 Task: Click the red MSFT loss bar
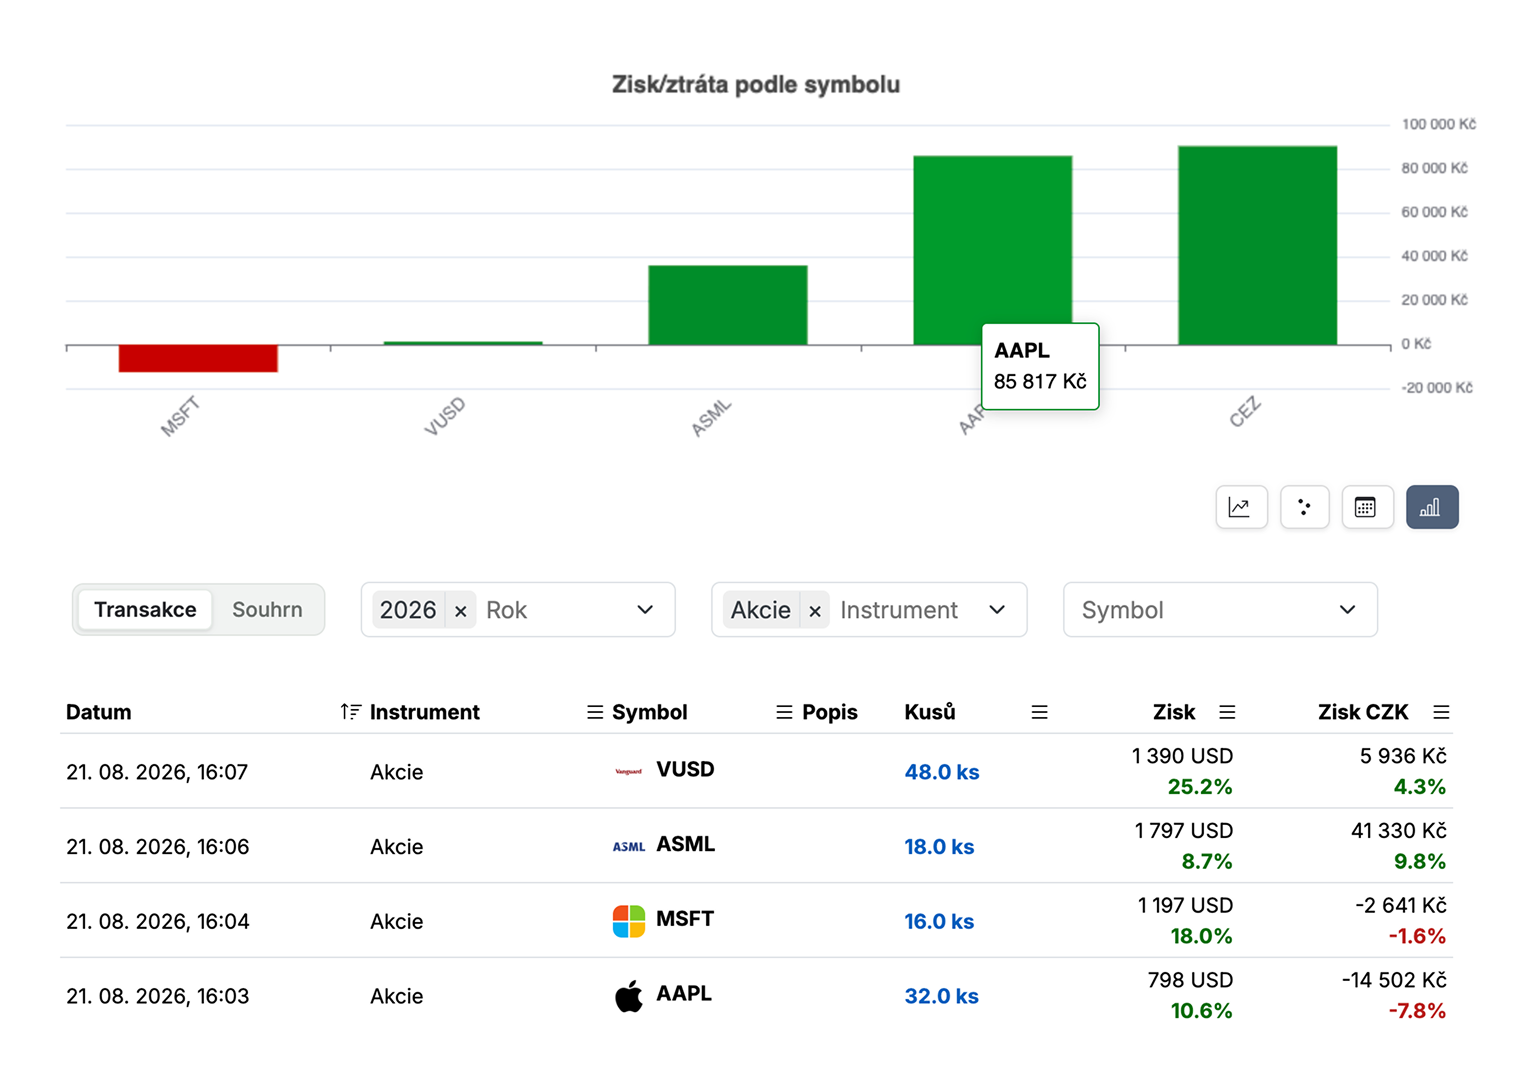[x=198, y=358]
